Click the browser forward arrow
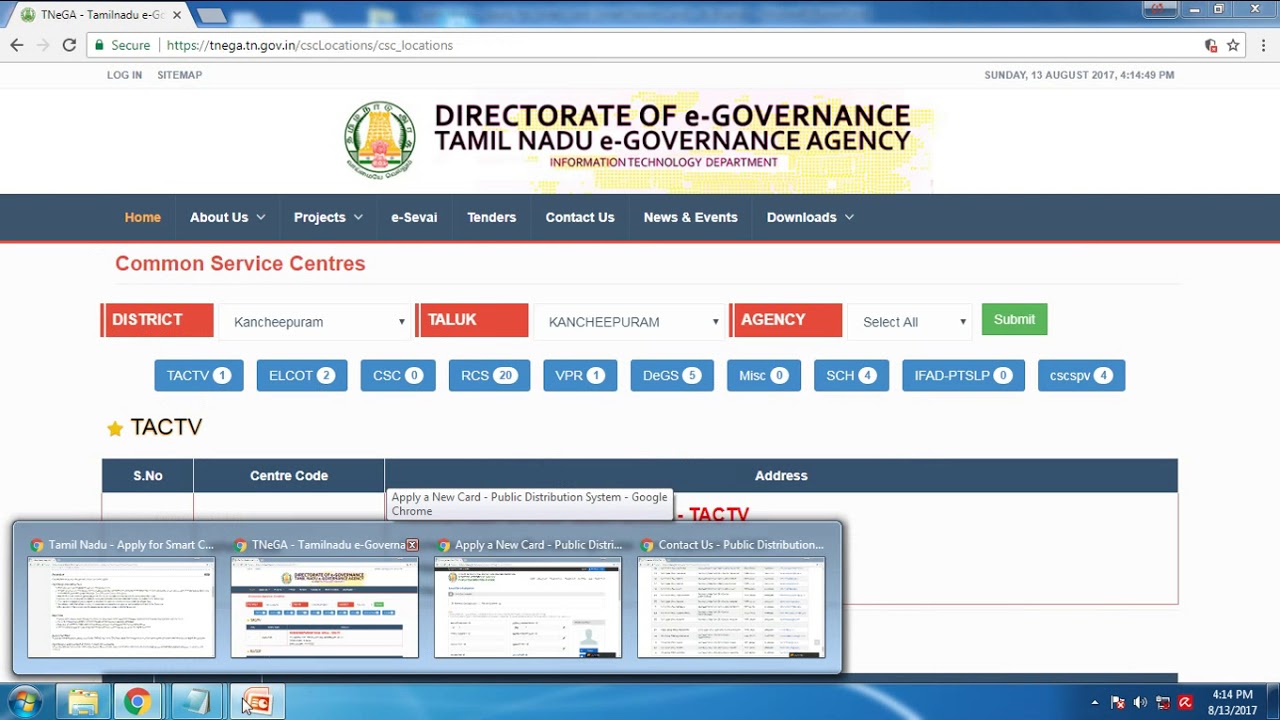Image resolution: width=1280 pixels, height=720 pixels. click(43, 45)
